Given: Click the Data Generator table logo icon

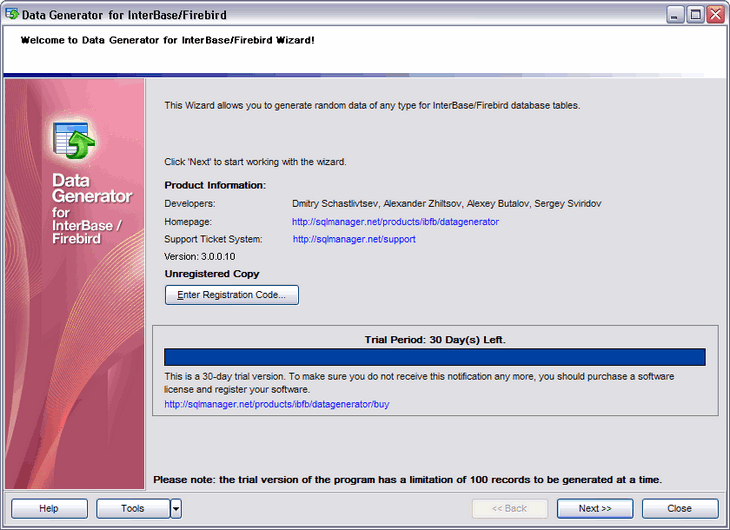Looking at the screenshot, I should pyautogui.click(x=74, y=140).
